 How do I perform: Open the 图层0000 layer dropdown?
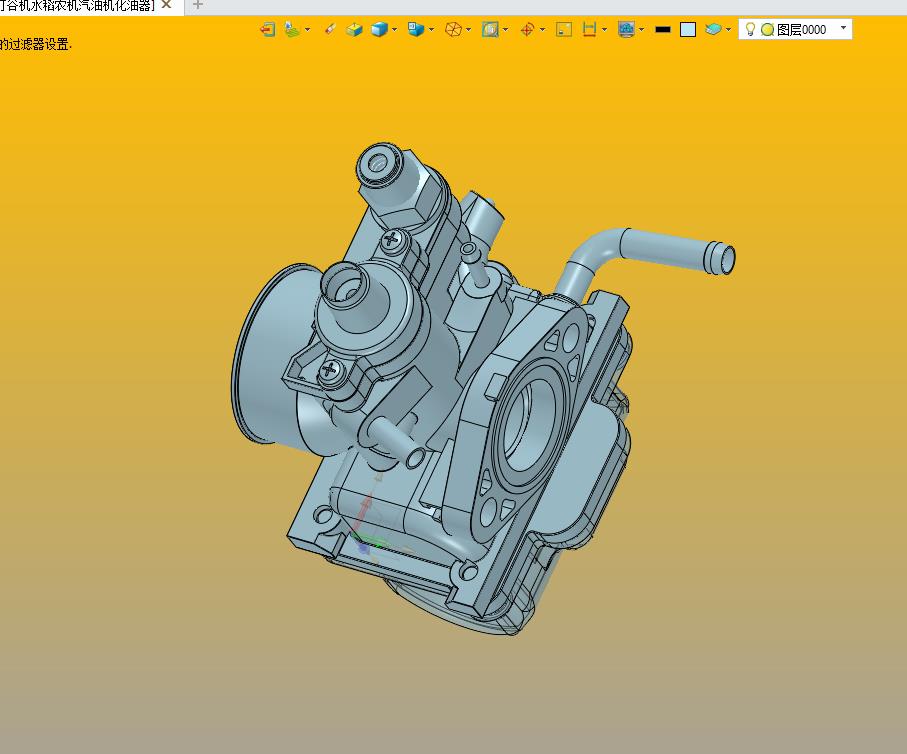pyautogui.click(x=843, y=28)
